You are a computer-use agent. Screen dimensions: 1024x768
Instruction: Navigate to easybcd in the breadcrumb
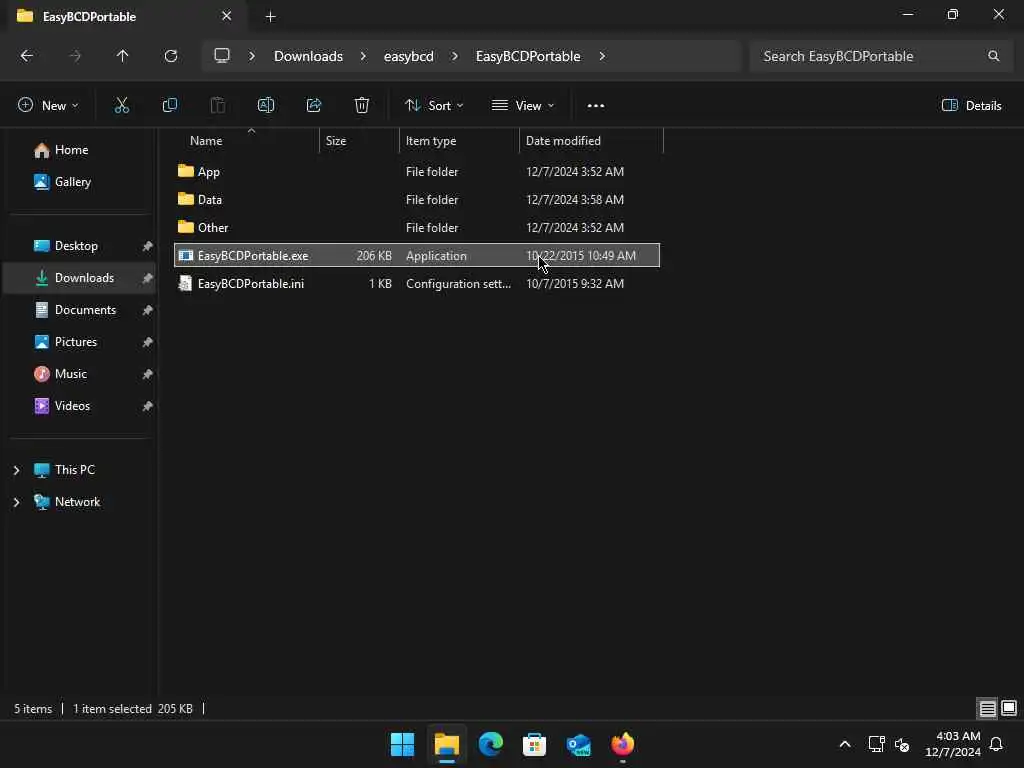coord(409,56)
